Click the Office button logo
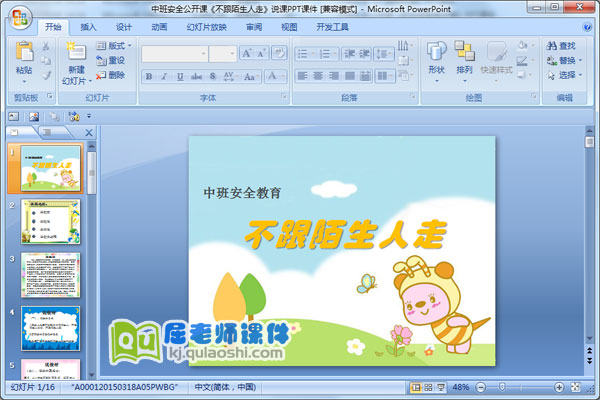Viewport: 600px width, 400px height. [19, 19]
